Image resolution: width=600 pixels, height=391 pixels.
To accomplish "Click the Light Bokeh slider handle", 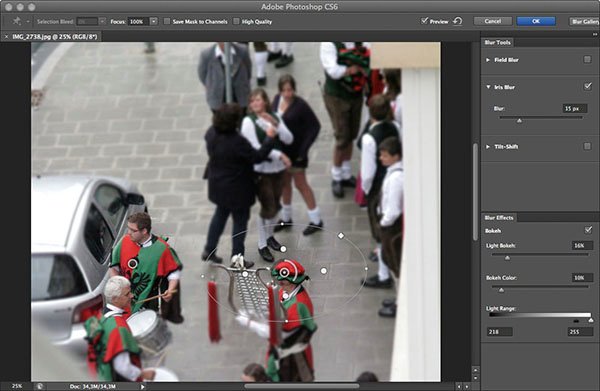I will tap(507, 258).
